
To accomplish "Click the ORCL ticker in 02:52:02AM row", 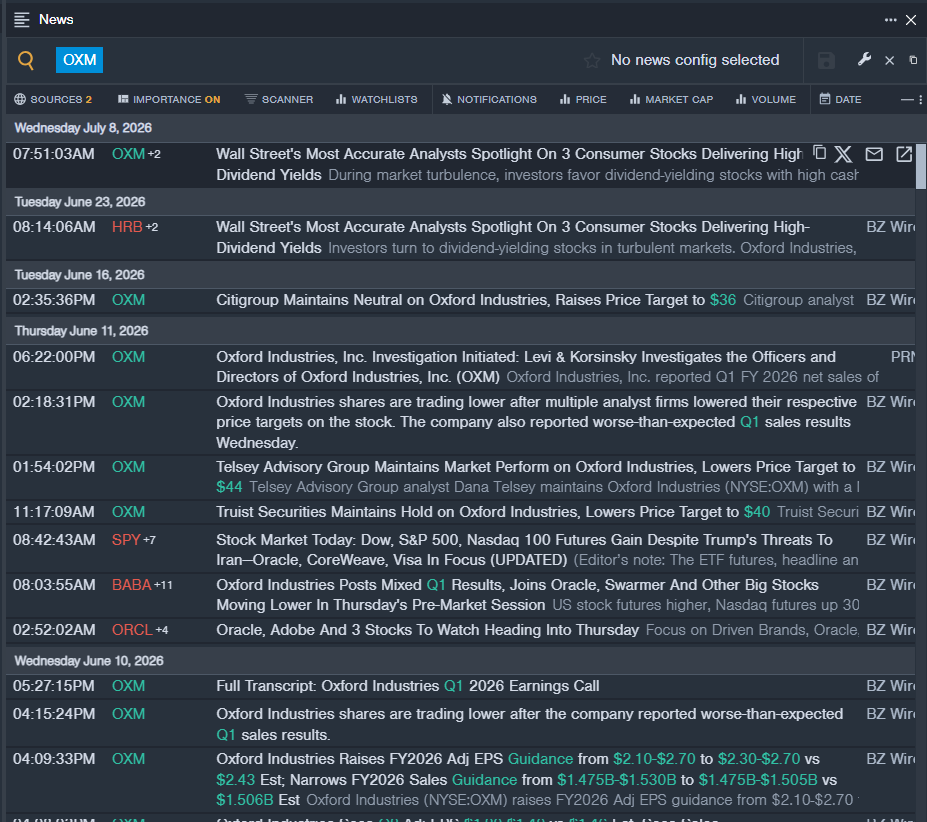I will (132, 630).
